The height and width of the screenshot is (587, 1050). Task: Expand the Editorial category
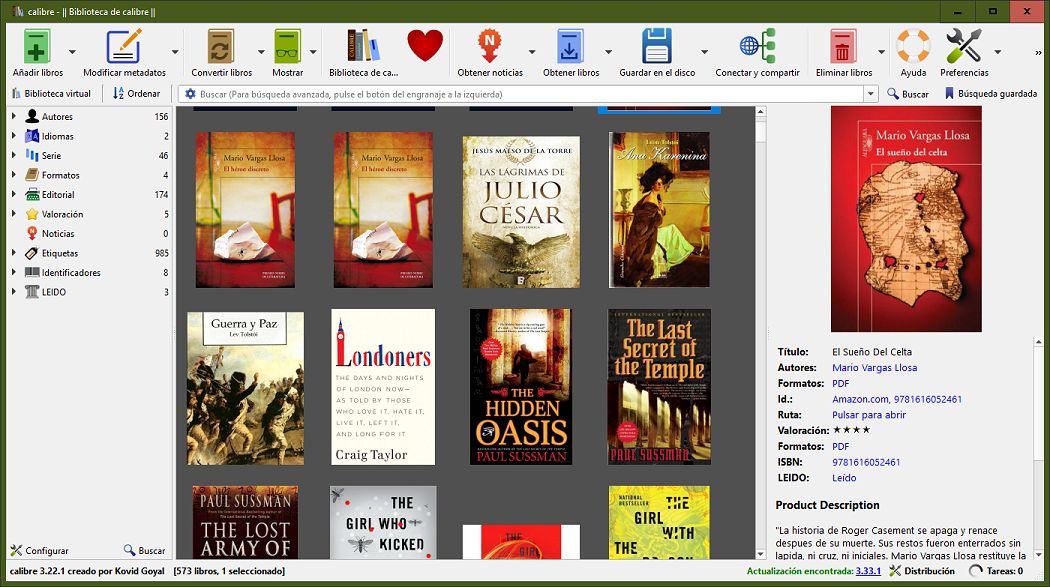tap(13, 194)
